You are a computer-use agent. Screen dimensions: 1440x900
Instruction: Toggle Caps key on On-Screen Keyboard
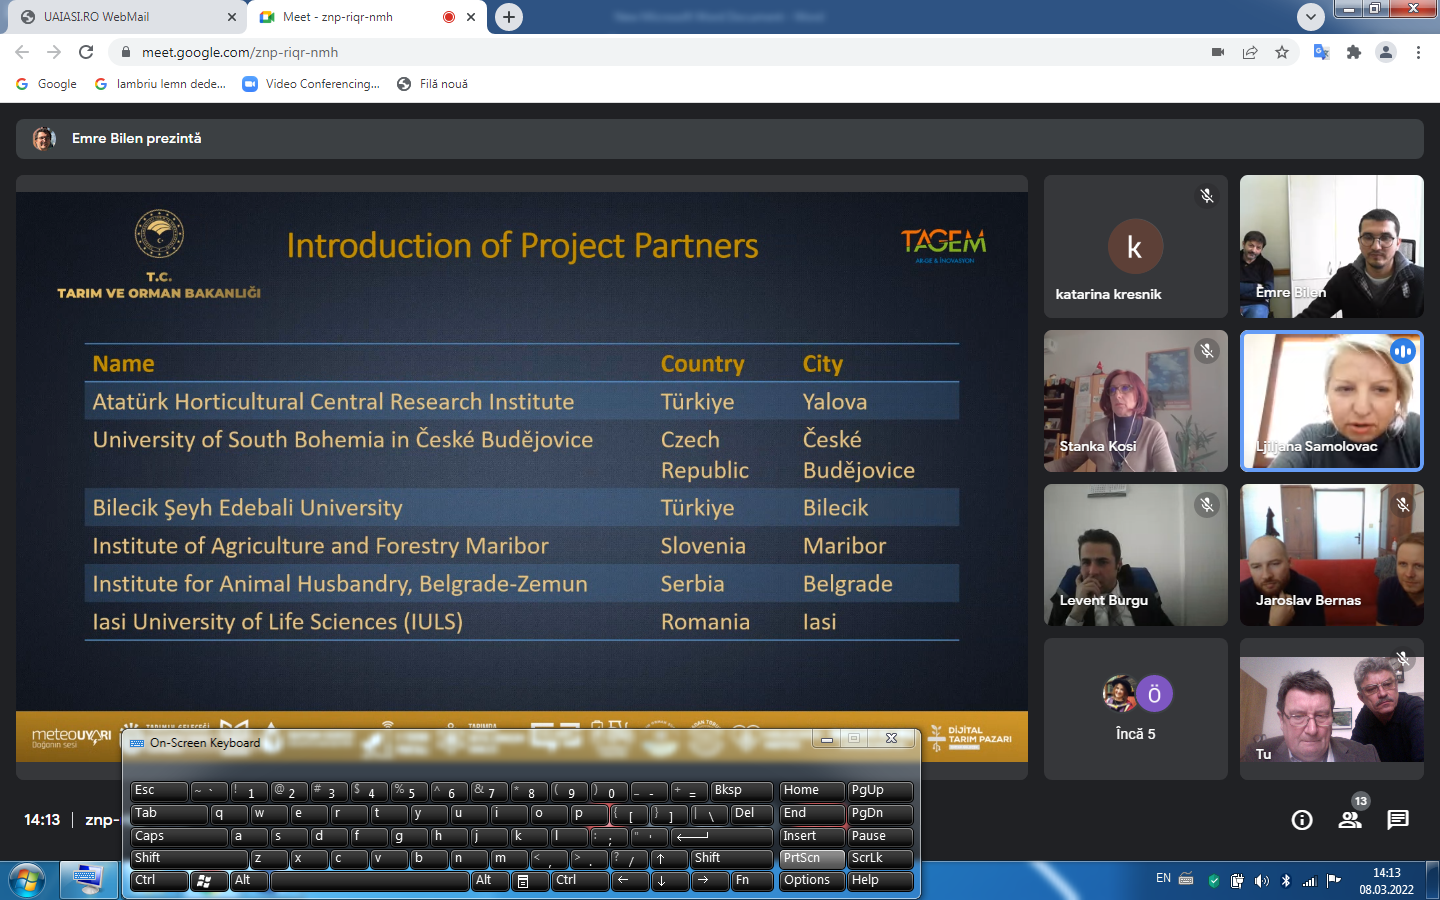[178, 836]
